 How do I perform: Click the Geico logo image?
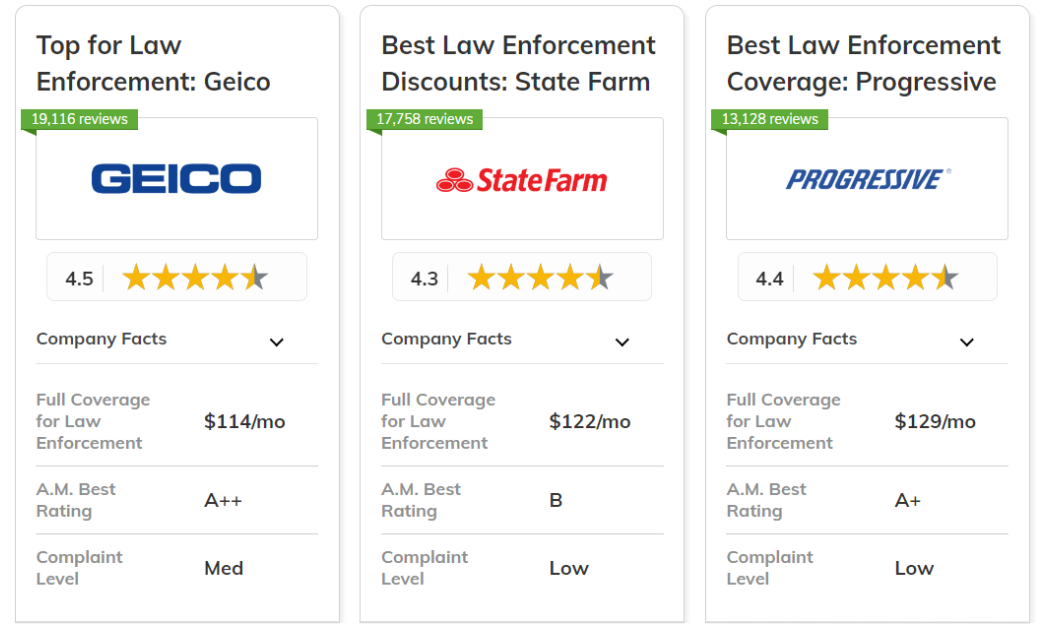pyautogui.click(x=176, y=178)
